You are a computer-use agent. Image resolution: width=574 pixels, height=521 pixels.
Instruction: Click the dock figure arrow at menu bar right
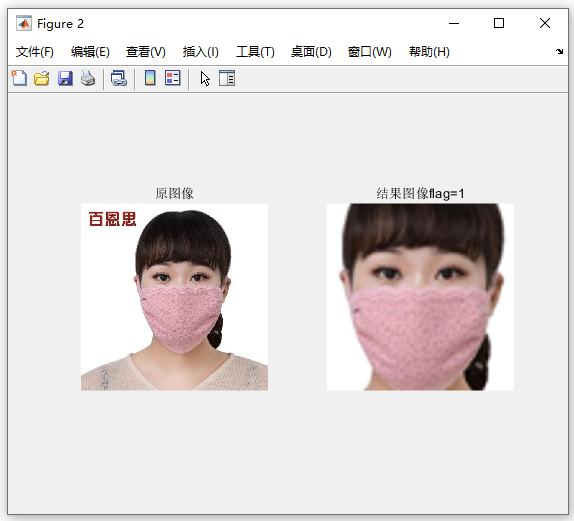click(x=559, y=51)
